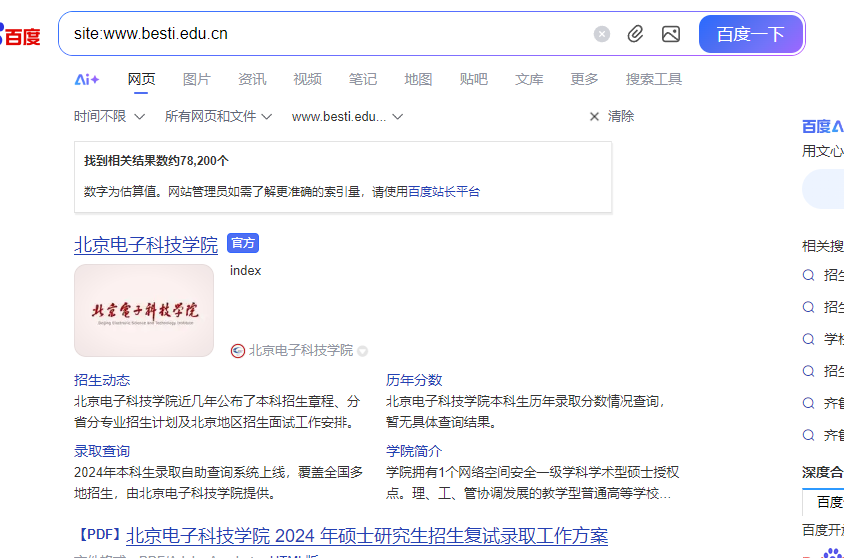The image size is (844, 558).
Task: Click the related search magnifier beside 学
Action: point(808,339)
